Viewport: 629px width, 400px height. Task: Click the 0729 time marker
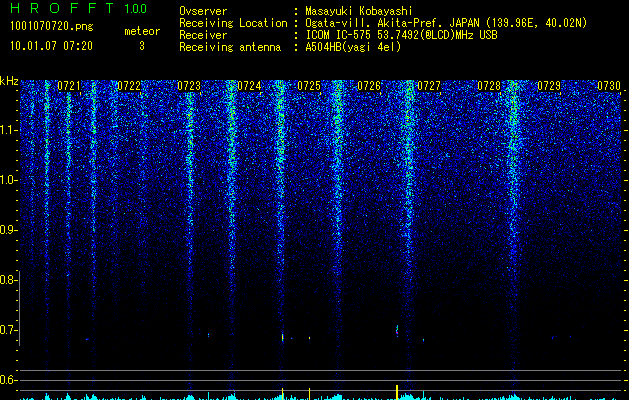tap(549, 86)
